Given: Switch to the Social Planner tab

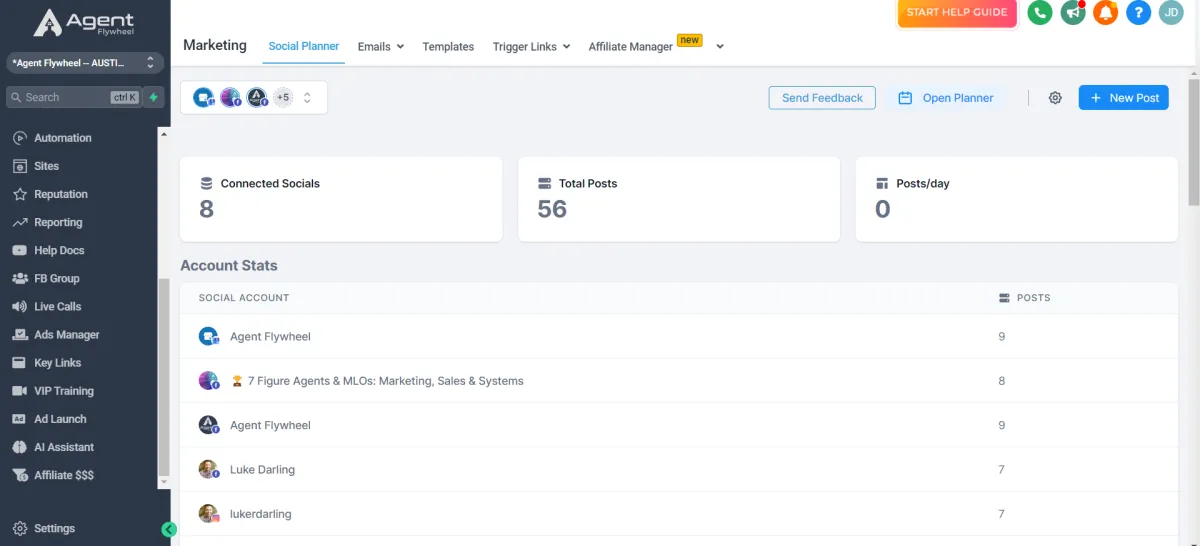Looking at the screenshot, I should click(304, 46).
